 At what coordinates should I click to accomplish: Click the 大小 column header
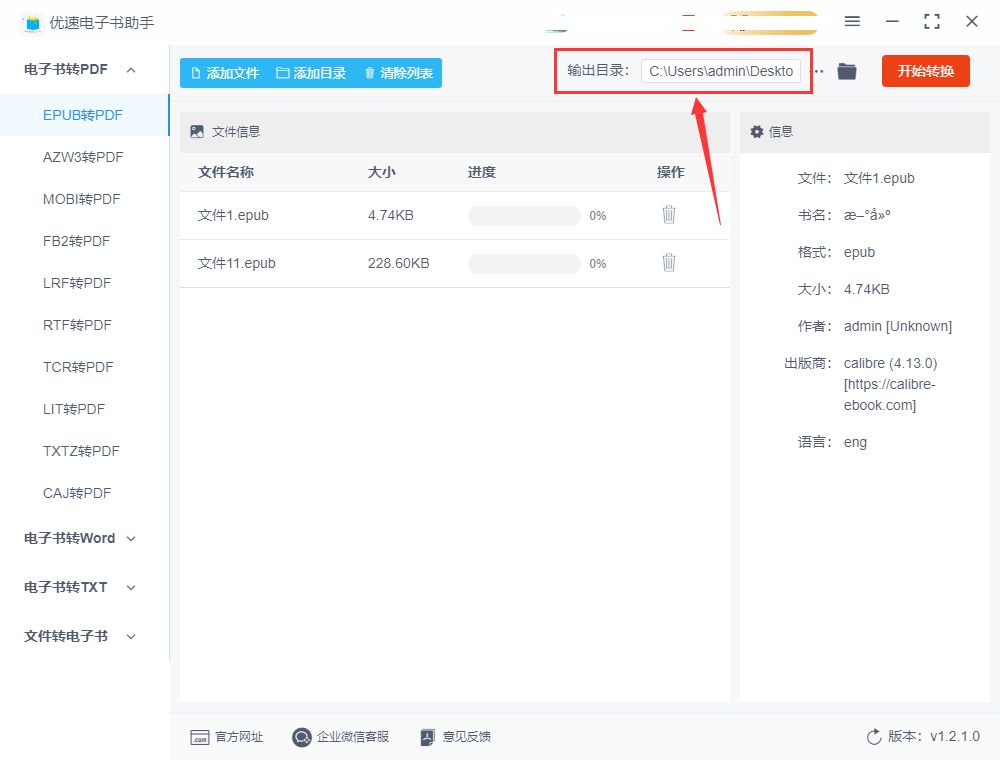[x=381, y=172]
